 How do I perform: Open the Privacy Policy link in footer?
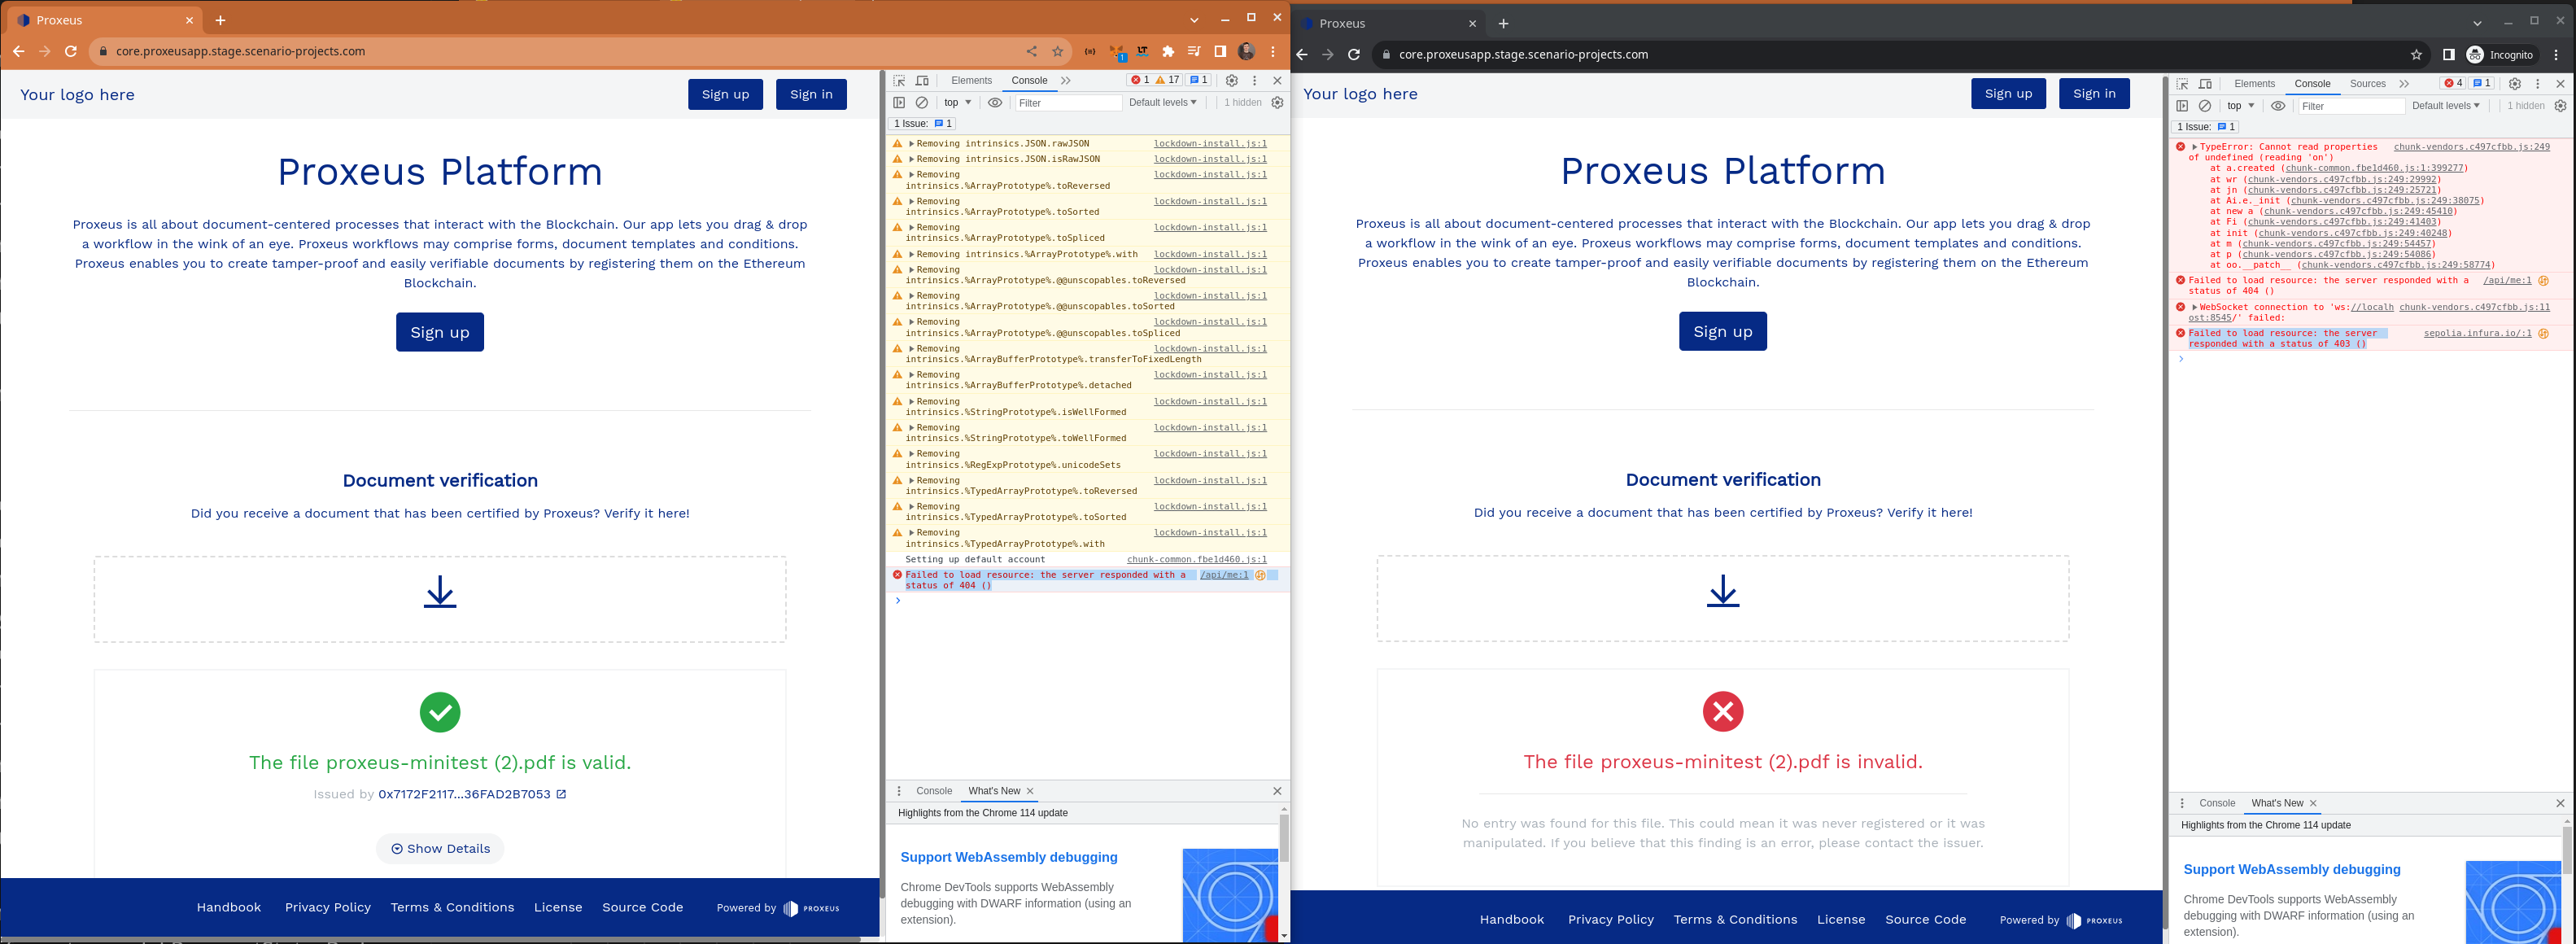point(327,907)
